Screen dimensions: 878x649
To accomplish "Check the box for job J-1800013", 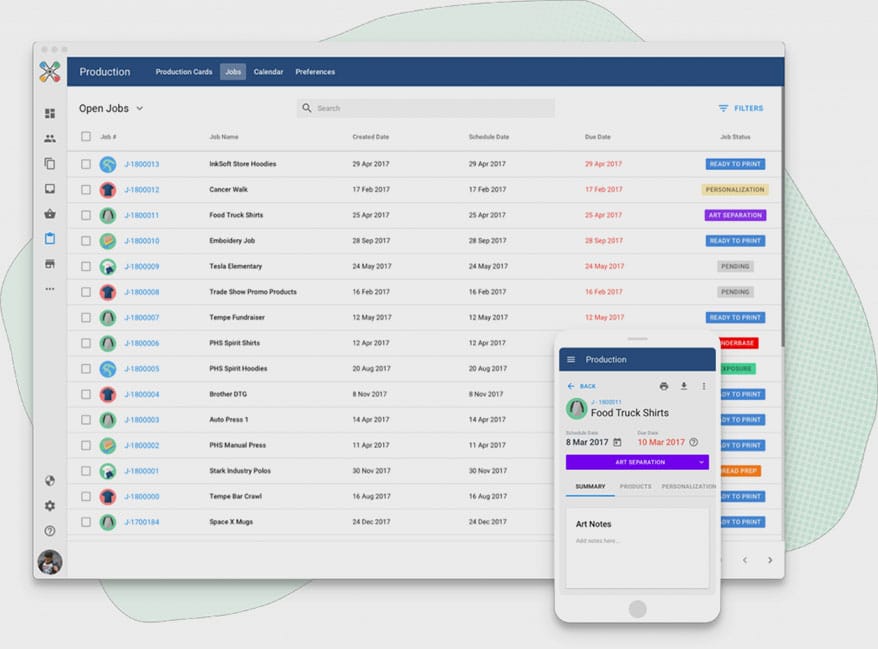I will pyautogui.click(x=86, y=164).
